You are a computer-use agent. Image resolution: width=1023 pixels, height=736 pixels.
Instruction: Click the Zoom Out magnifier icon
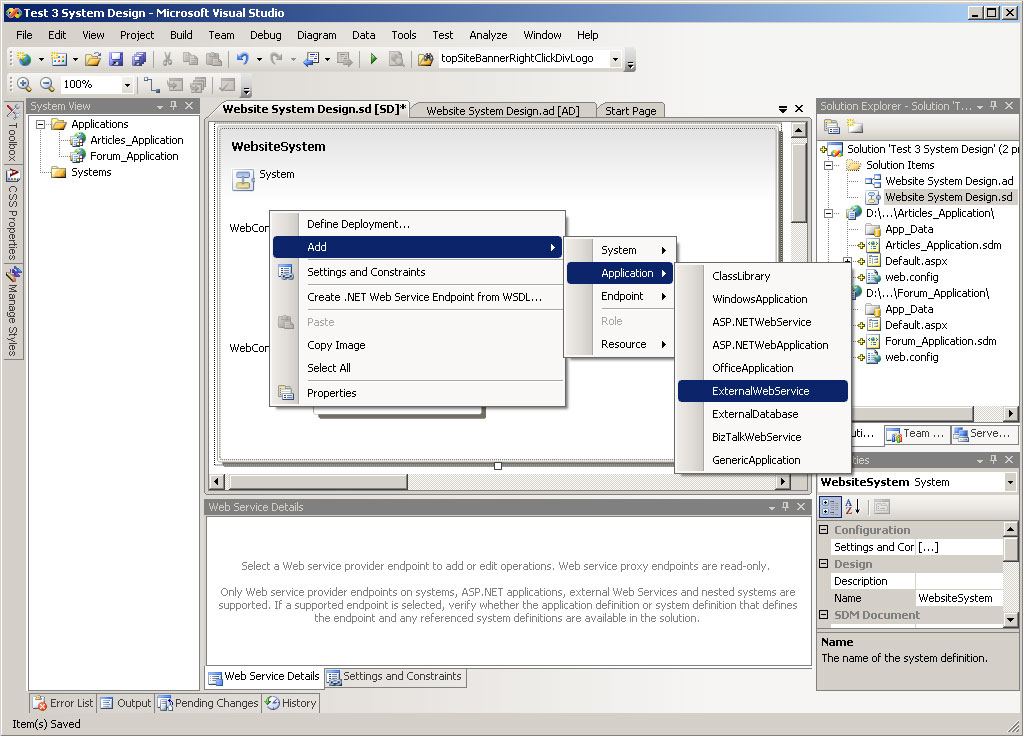click(x=46, y=84)
